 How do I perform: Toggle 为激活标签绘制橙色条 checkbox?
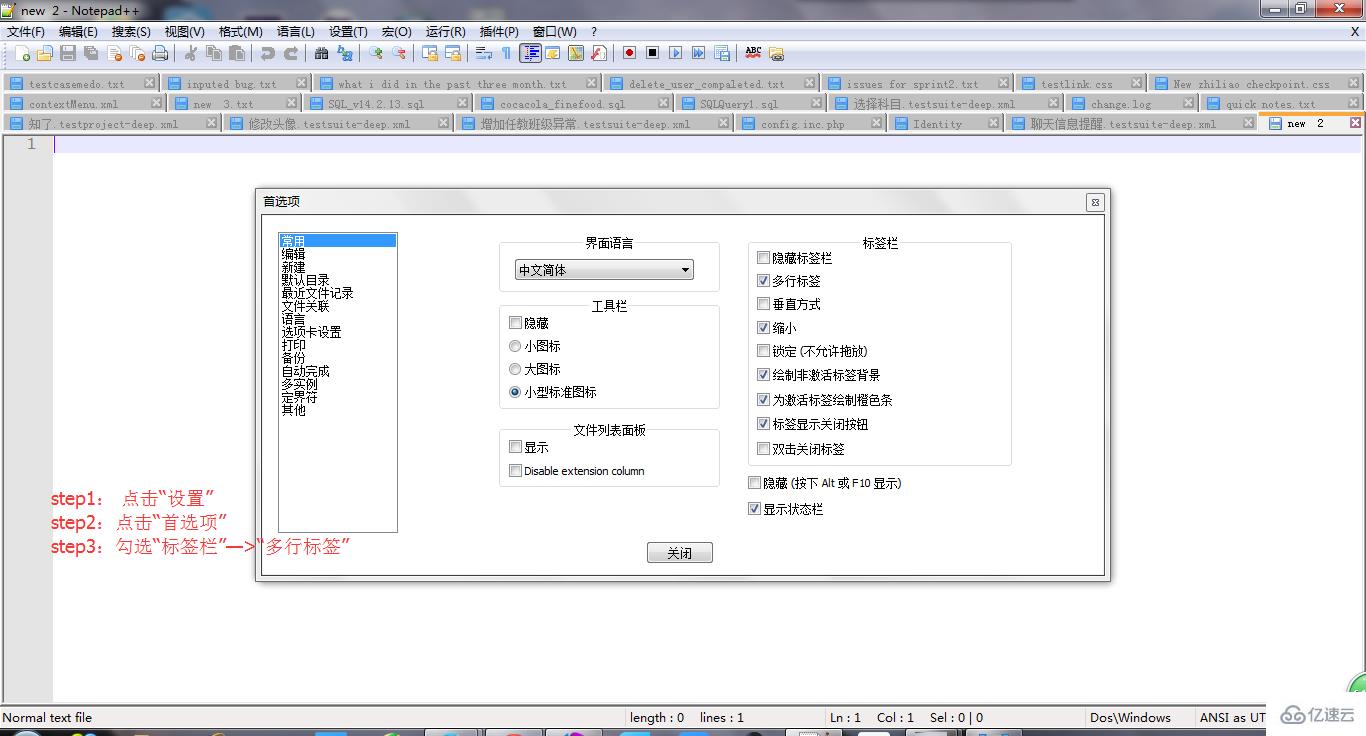click(x=764, y=400)
